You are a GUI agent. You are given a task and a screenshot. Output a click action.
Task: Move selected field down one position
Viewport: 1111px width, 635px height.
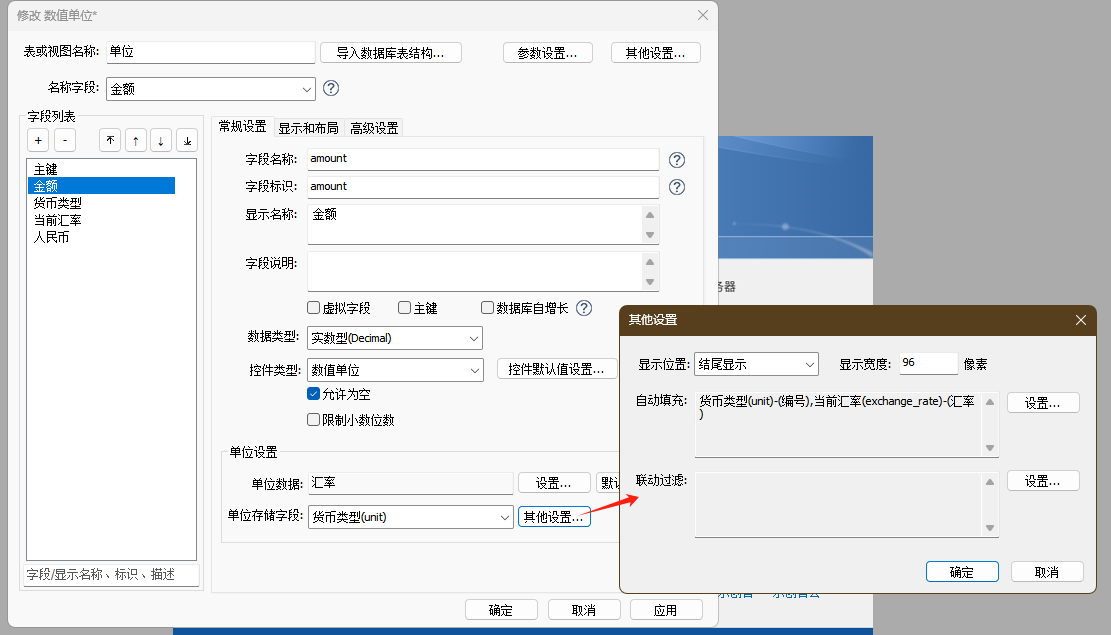(161, 141)
